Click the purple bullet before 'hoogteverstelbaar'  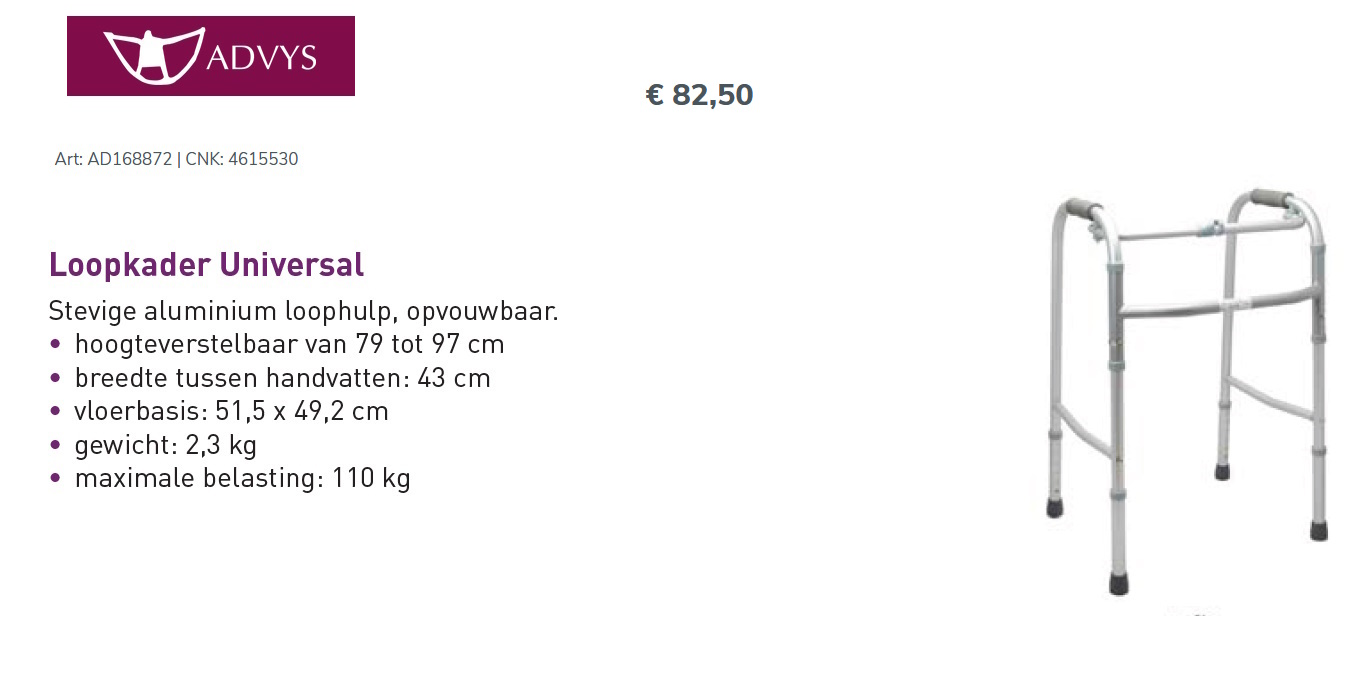point(56,344)
